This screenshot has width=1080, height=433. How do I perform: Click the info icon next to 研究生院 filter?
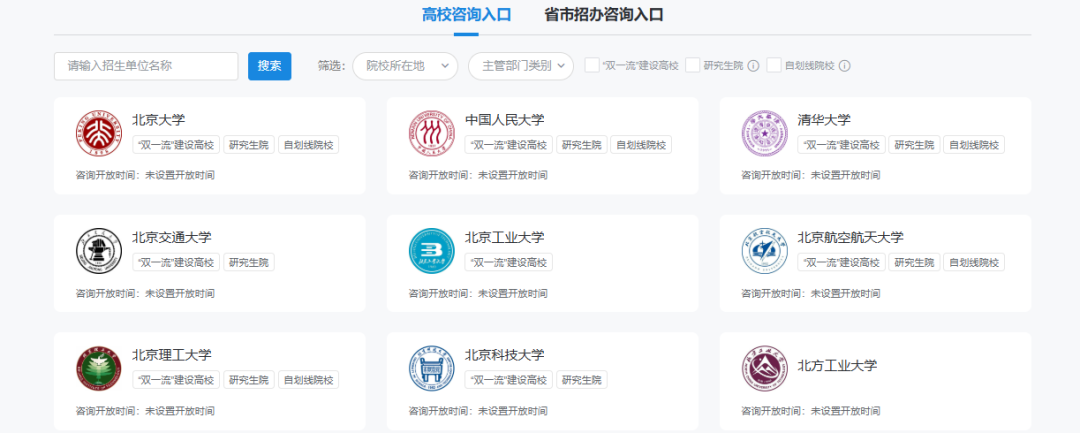(x=754, y=66)
